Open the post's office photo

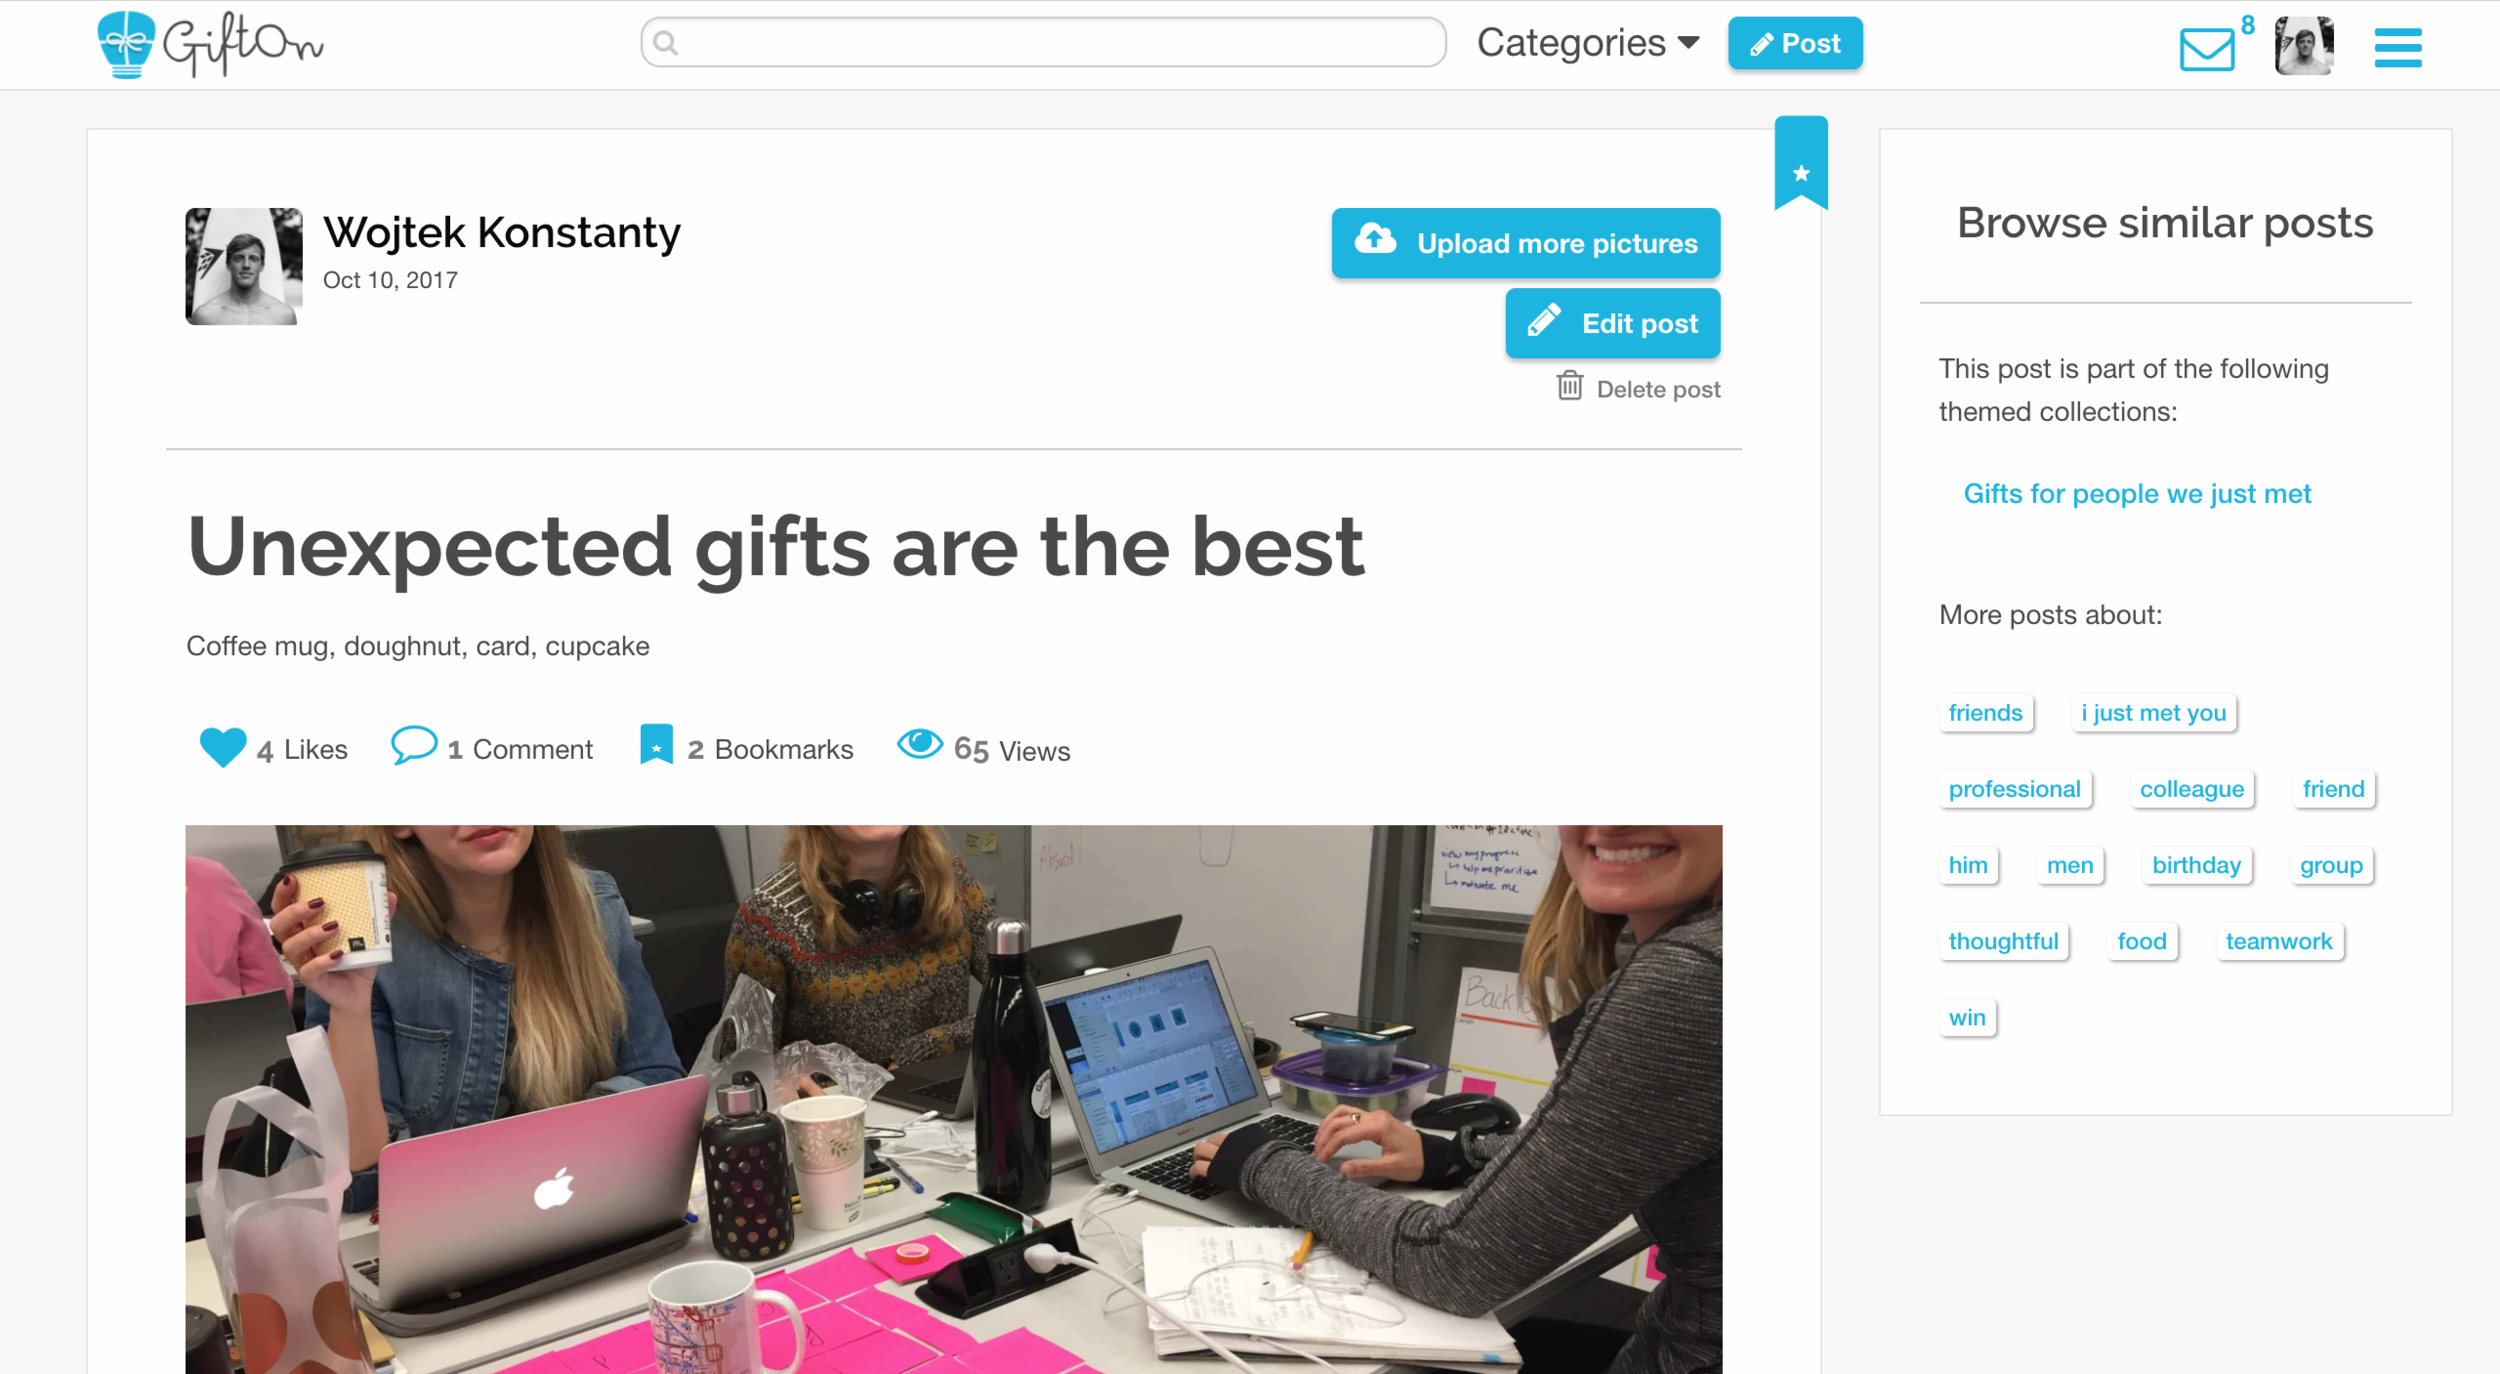(x=953, y=1099)
